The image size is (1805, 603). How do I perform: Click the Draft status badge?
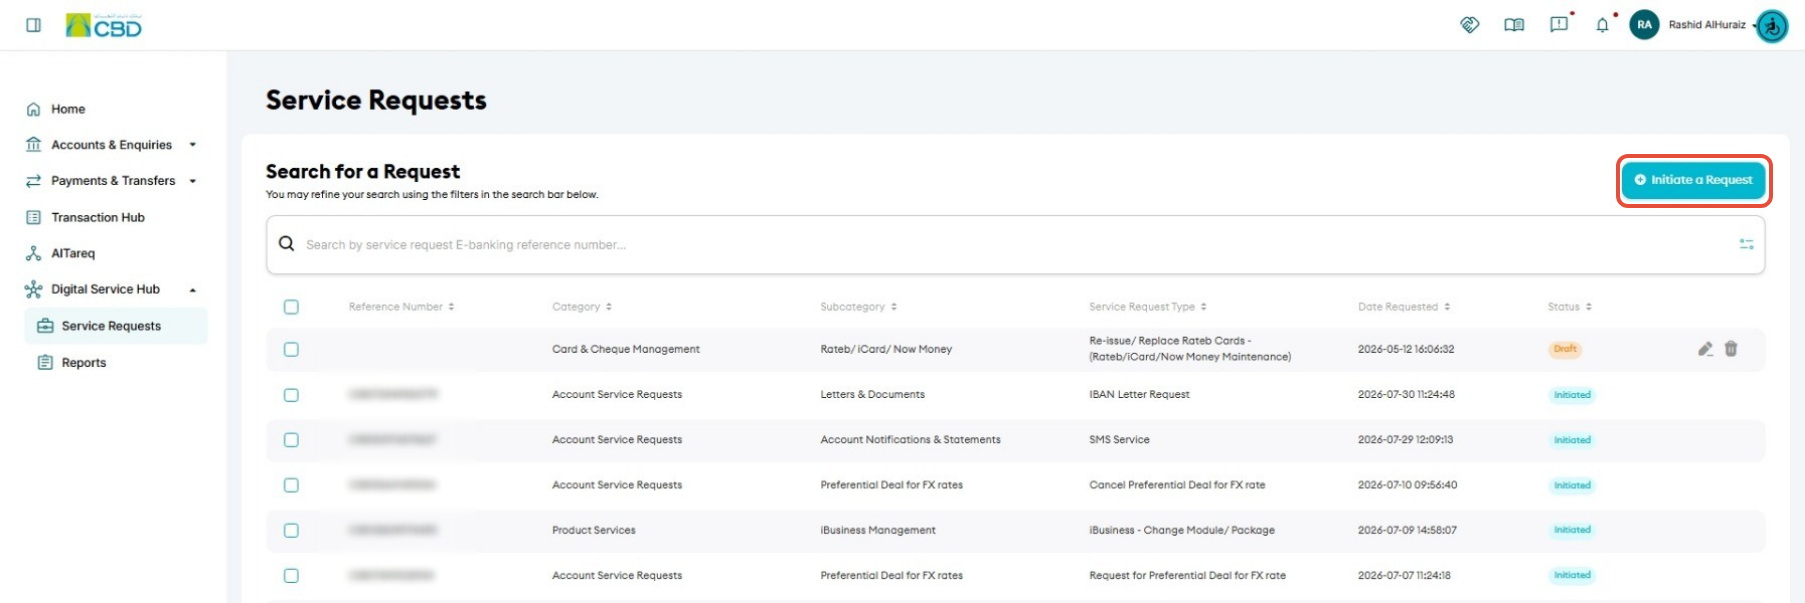pyautogui.click(x=1565, y=349)
